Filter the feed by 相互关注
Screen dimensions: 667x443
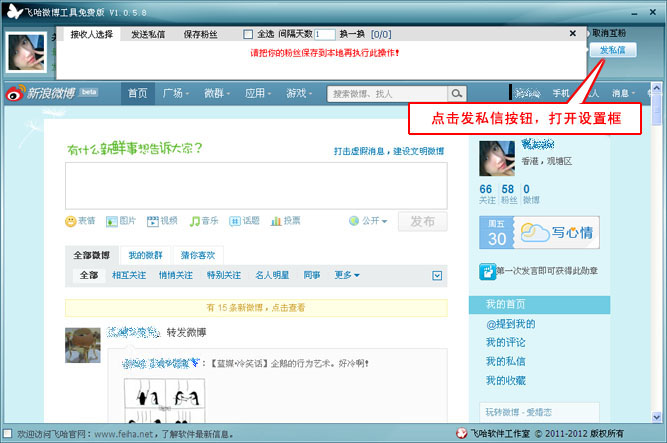(129, 275)
